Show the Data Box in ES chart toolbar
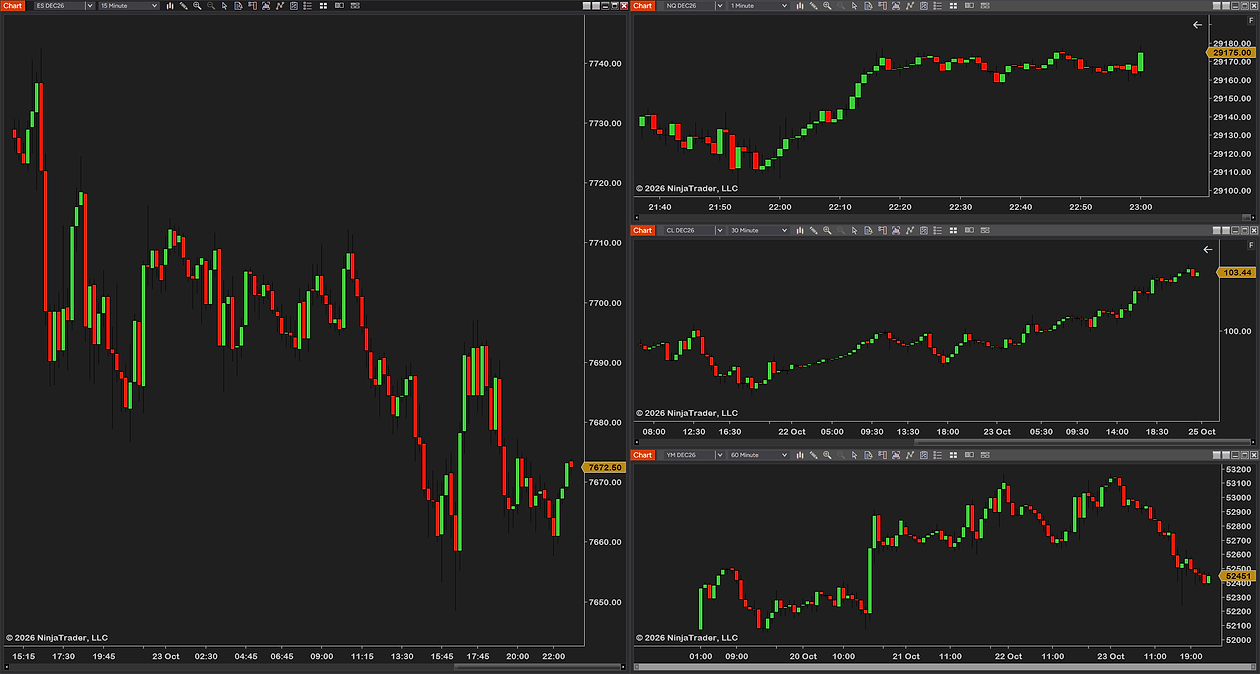The image size is (1260, 674). pyautogui.click(x=238, y=6)
